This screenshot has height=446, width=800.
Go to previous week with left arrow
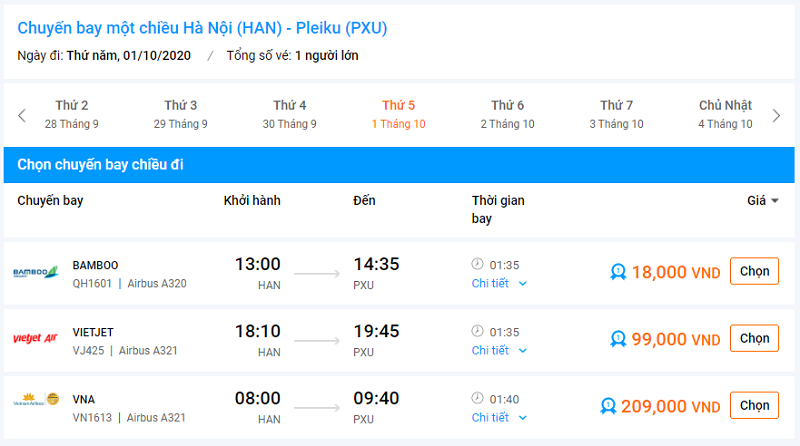pyautogui.click(x=22, y=115)
